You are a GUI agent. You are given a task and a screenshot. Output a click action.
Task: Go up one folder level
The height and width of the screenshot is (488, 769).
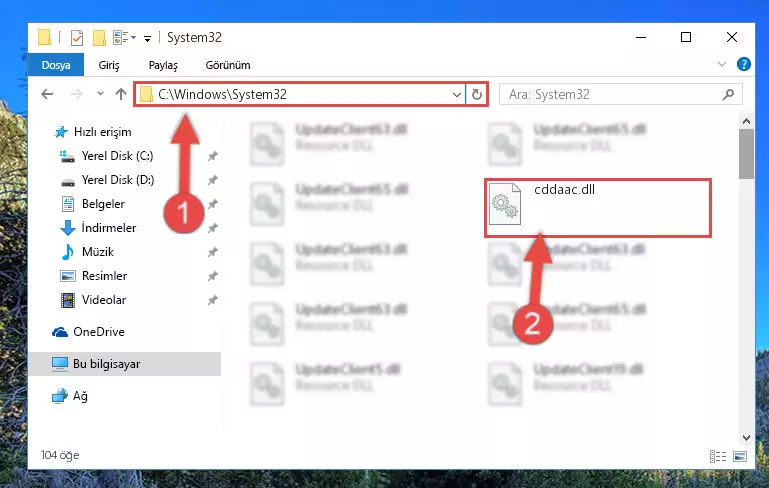121,94
